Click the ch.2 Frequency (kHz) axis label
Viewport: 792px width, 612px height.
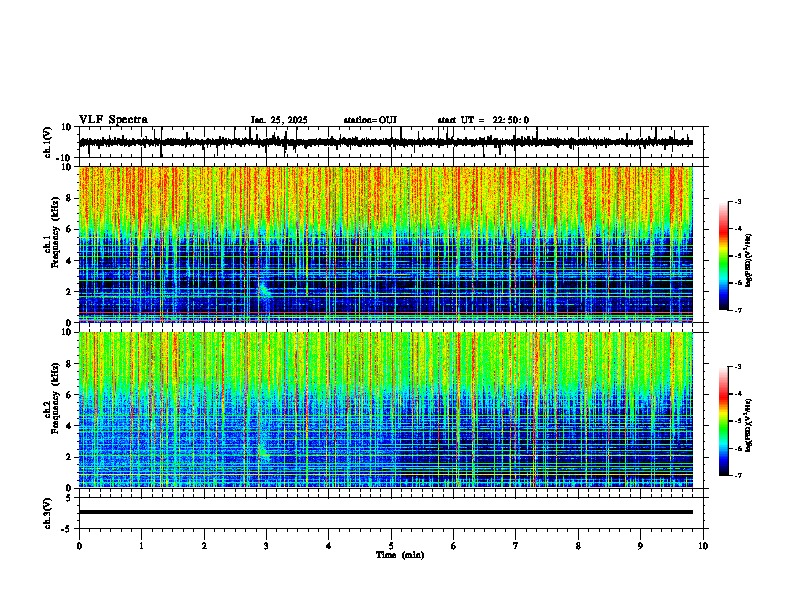coord(51,398)
